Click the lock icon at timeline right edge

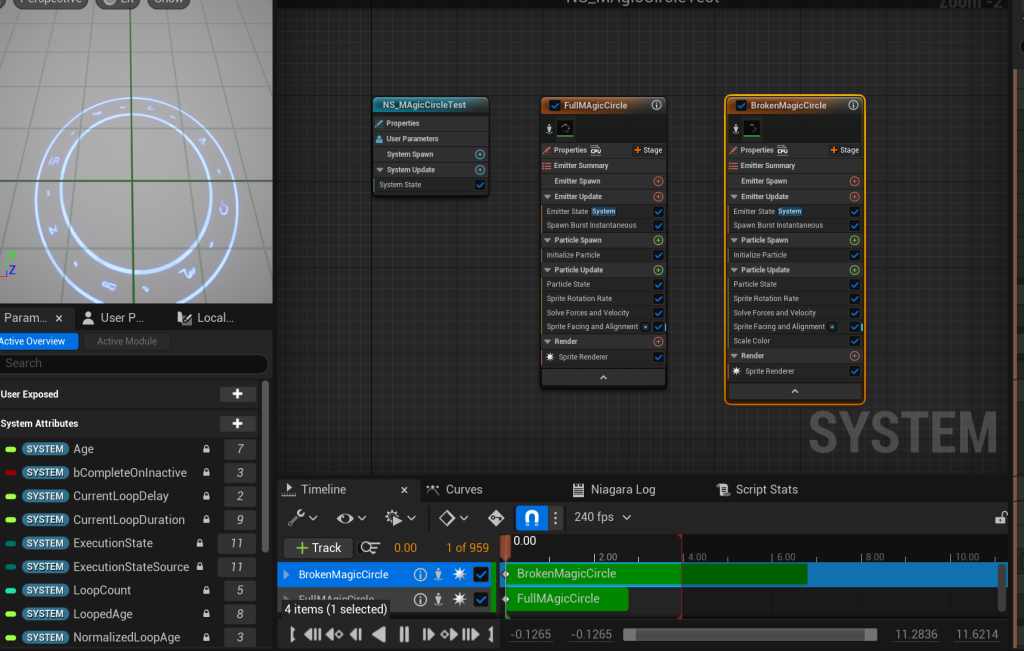1000,518
